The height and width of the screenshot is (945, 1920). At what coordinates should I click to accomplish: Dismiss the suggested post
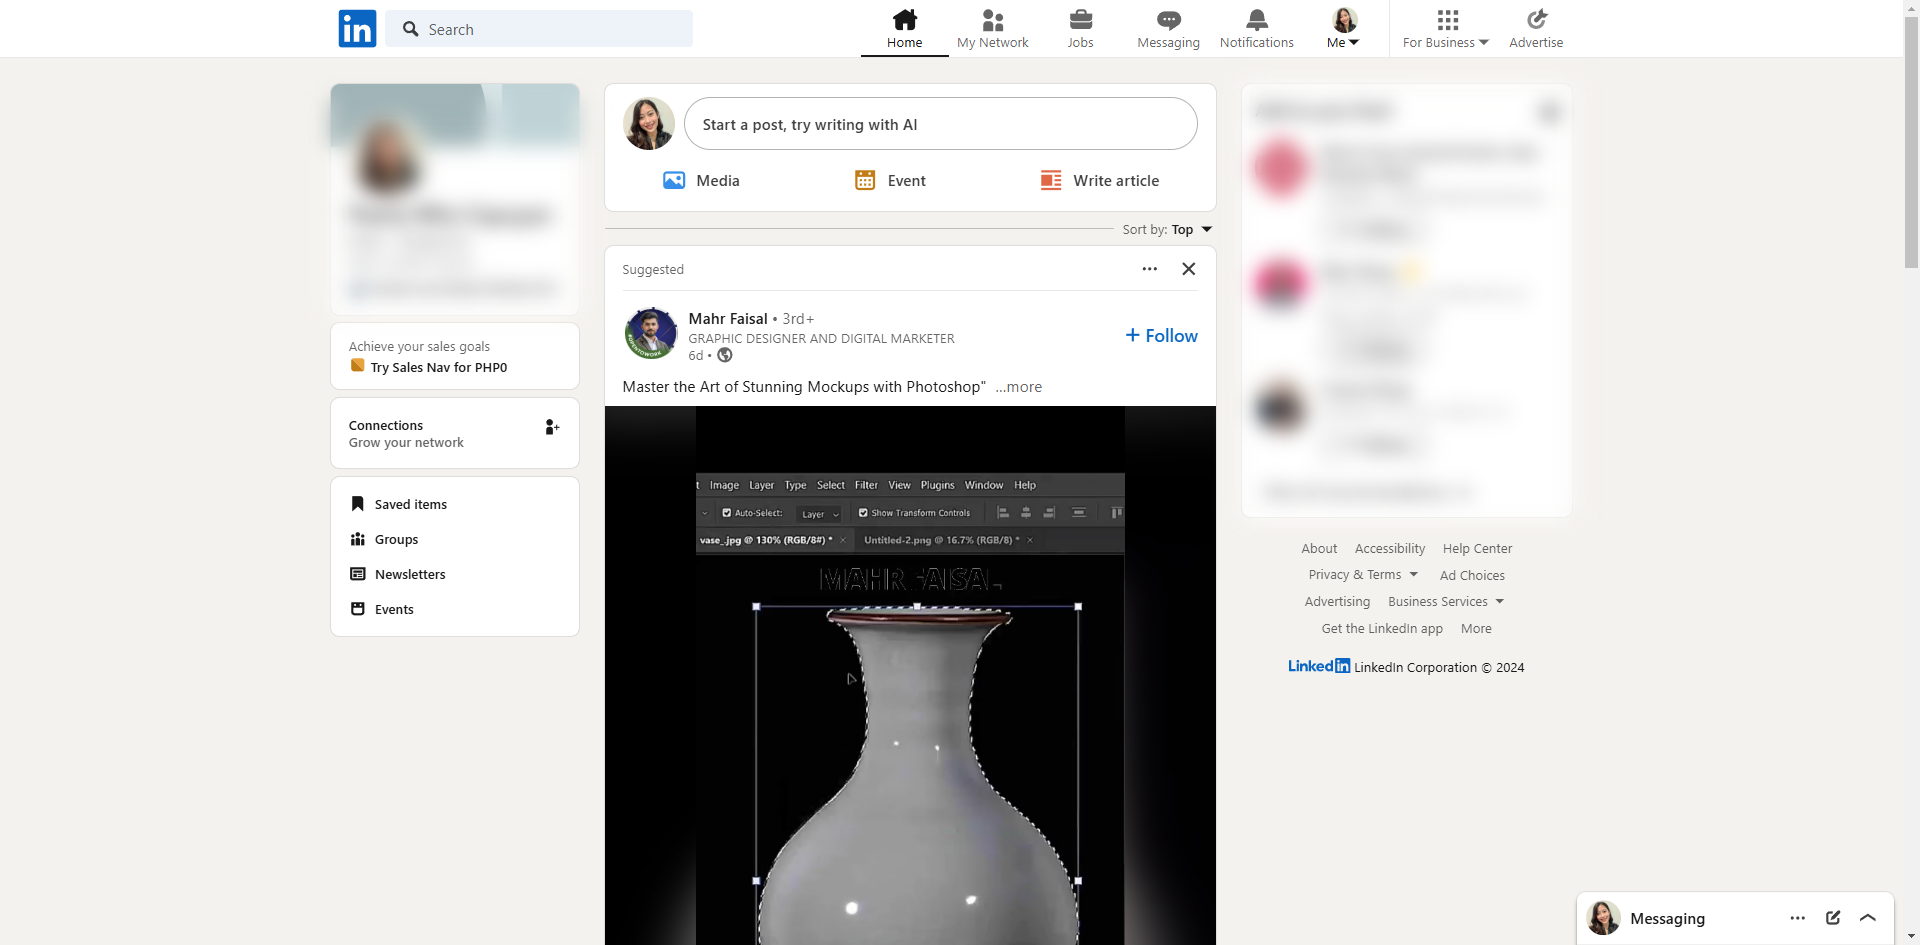tap(1189, 269)
